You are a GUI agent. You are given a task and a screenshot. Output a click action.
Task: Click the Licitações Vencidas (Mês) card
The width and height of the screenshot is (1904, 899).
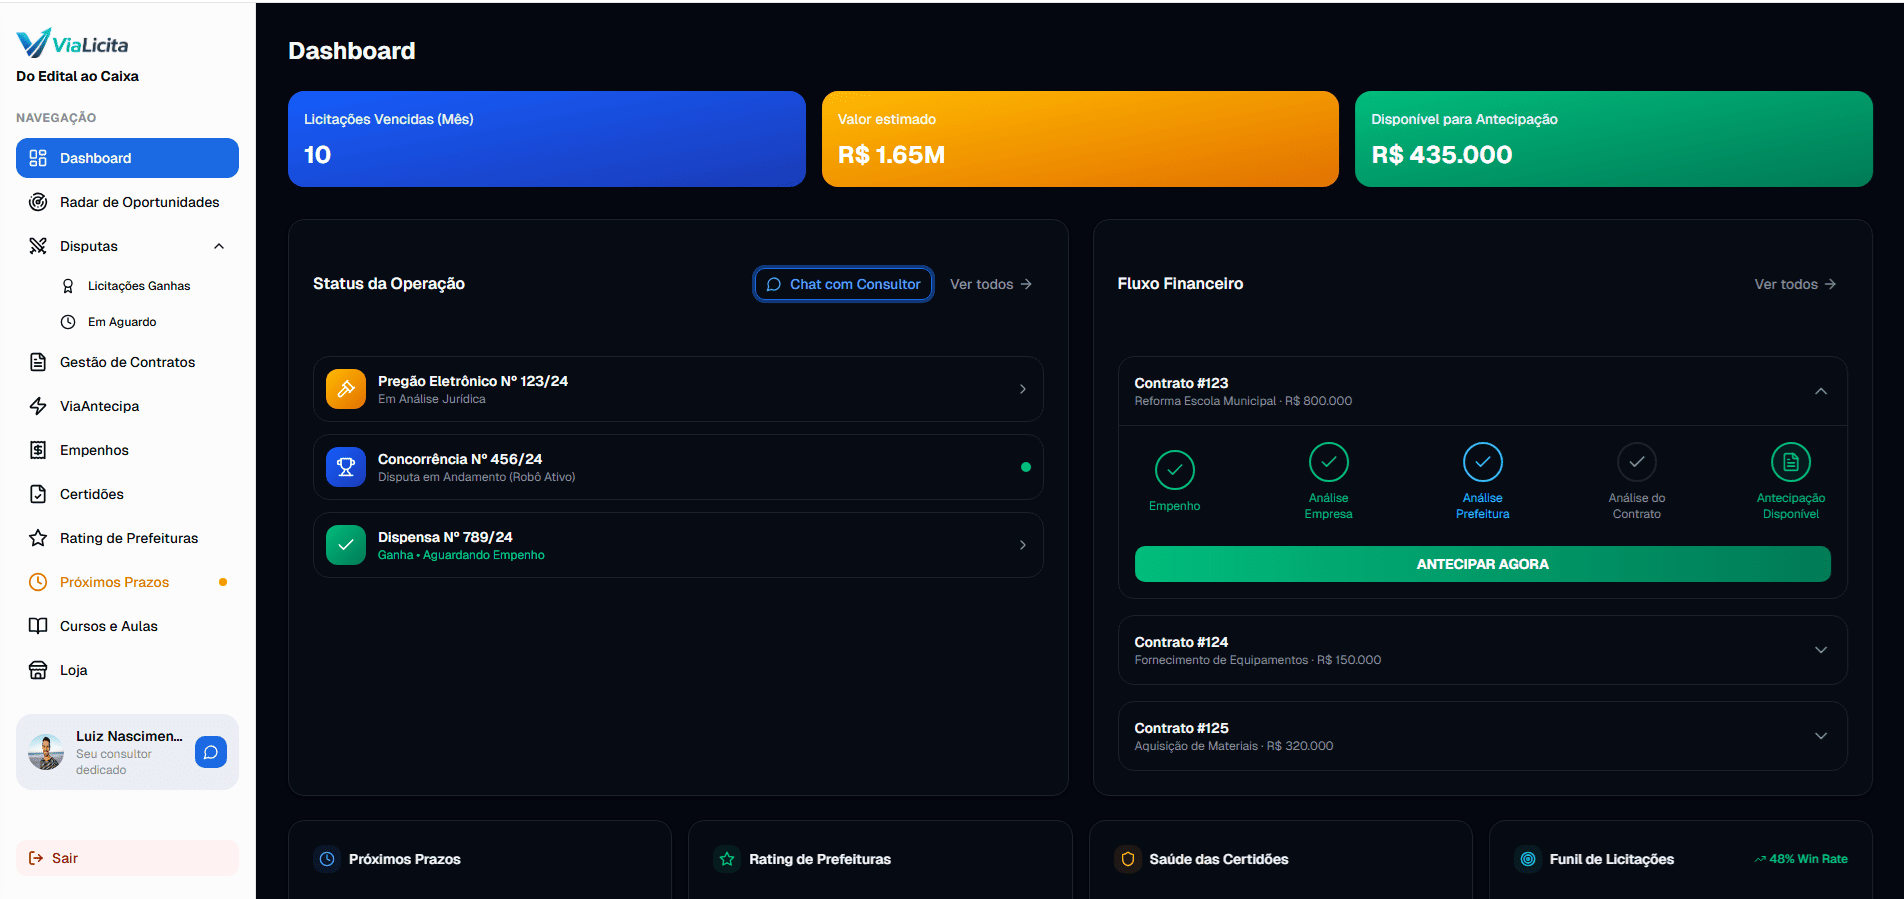click(547, 139)
